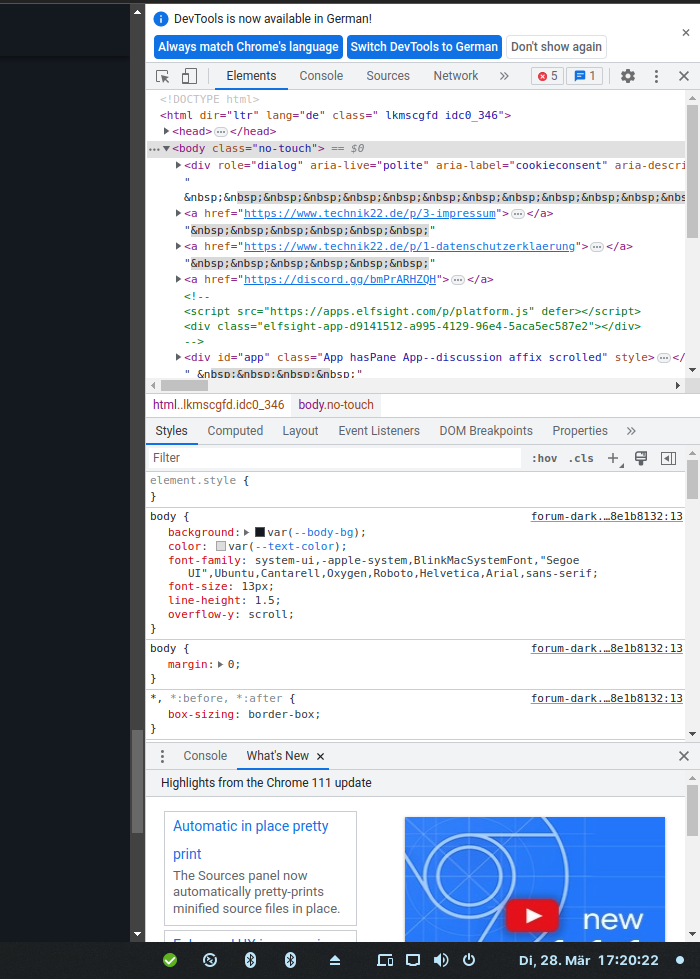Show more styles pane tabs chevron
The width and height of the screenshot is (700, 979).
631,431
